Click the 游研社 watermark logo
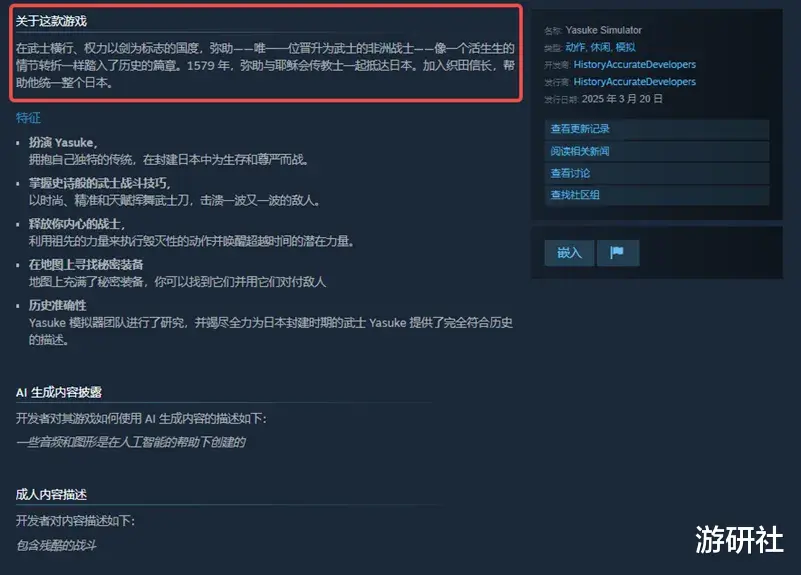Image resolution: width=801 pixels, height=575 pixels. pos(739,540)
